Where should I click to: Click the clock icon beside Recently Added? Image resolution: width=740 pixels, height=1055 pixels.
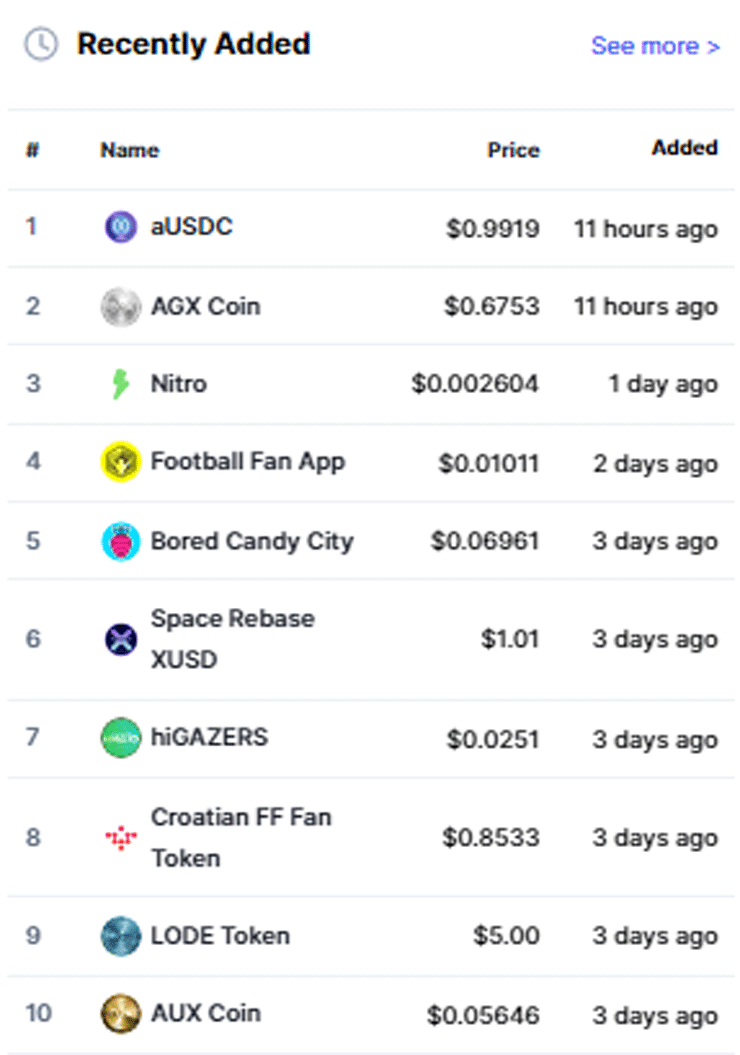click(x=42, y=44)
